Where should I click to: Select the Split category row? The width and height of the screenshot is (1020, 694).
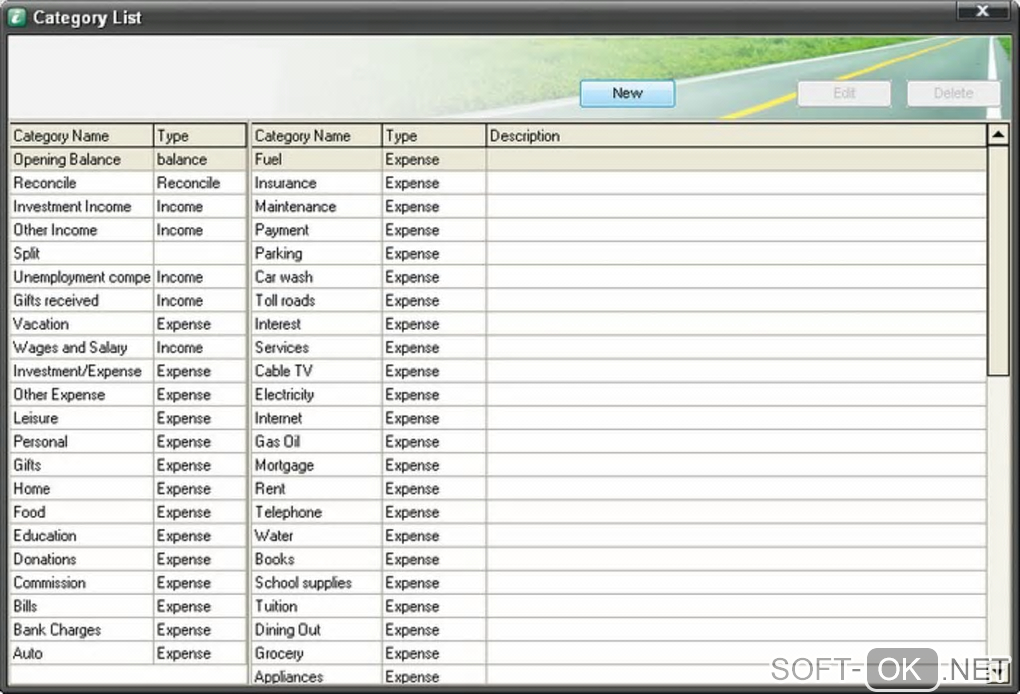(x=128, y=253)
